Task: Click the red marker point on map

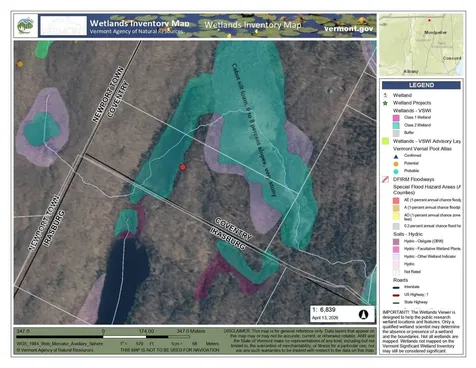Action: tap(183, 167)
